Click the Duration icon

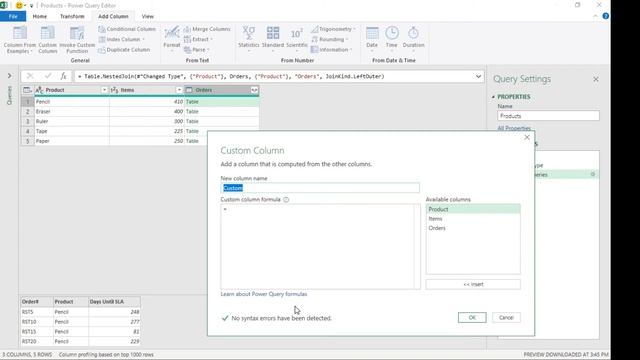pyautogui.click(x=413, y=33)
